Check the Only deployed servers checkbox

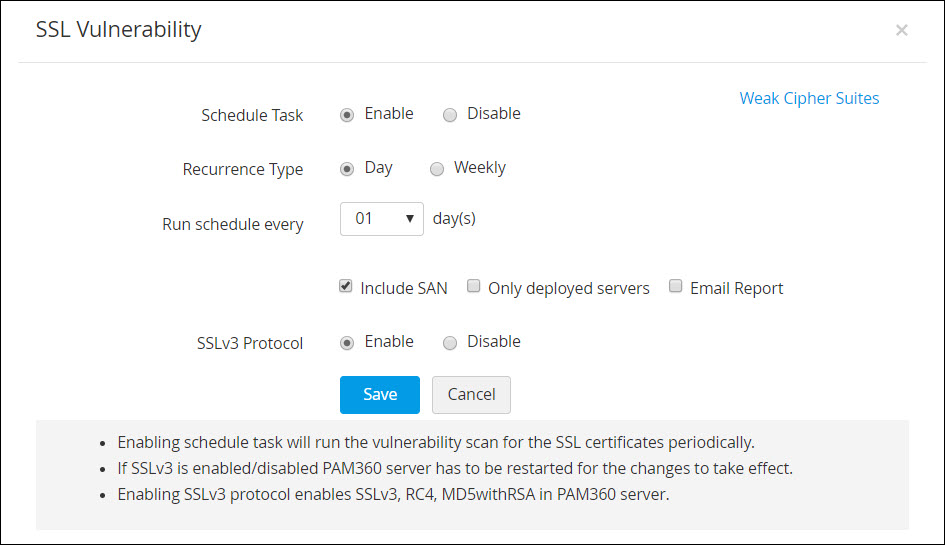click(474, 287)
